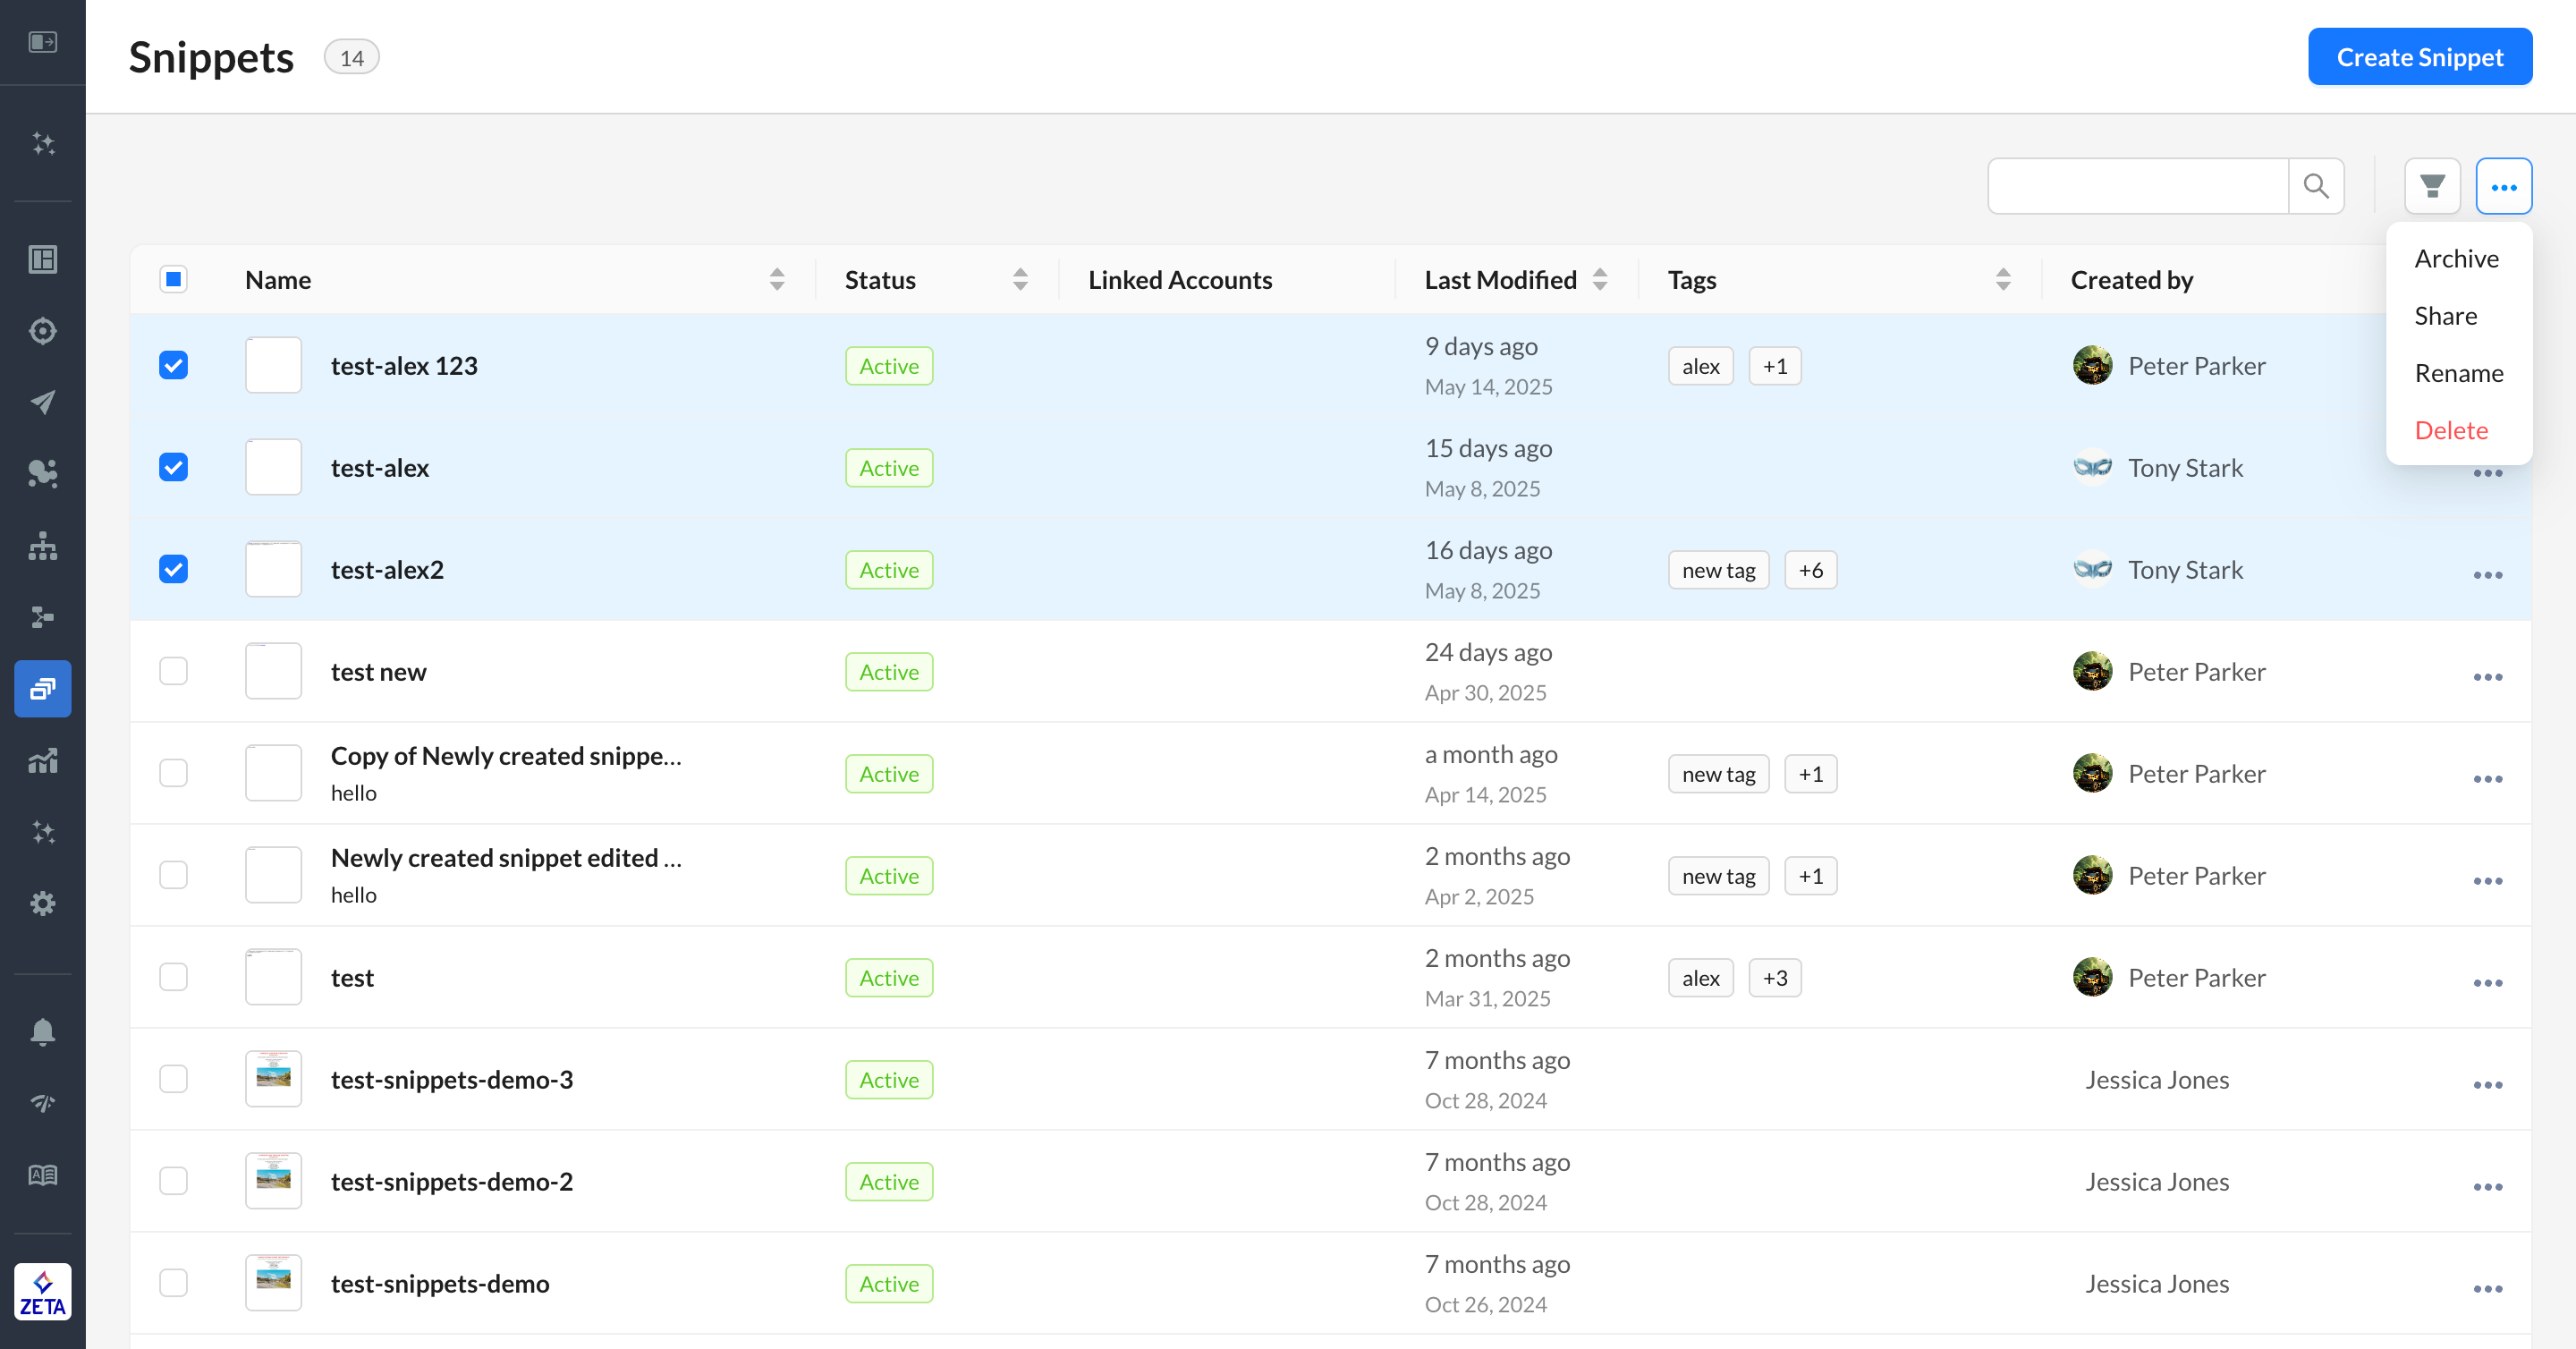
Task: Click the filter funnel icon
Action: (x=2432, y=186)
